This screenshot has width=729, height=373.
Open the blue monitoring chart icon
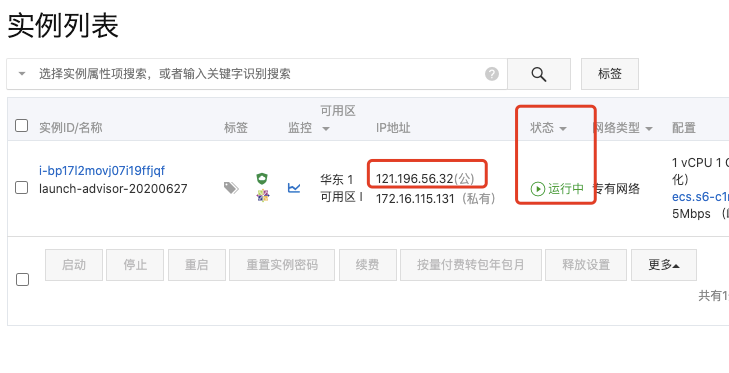(294, 187)
